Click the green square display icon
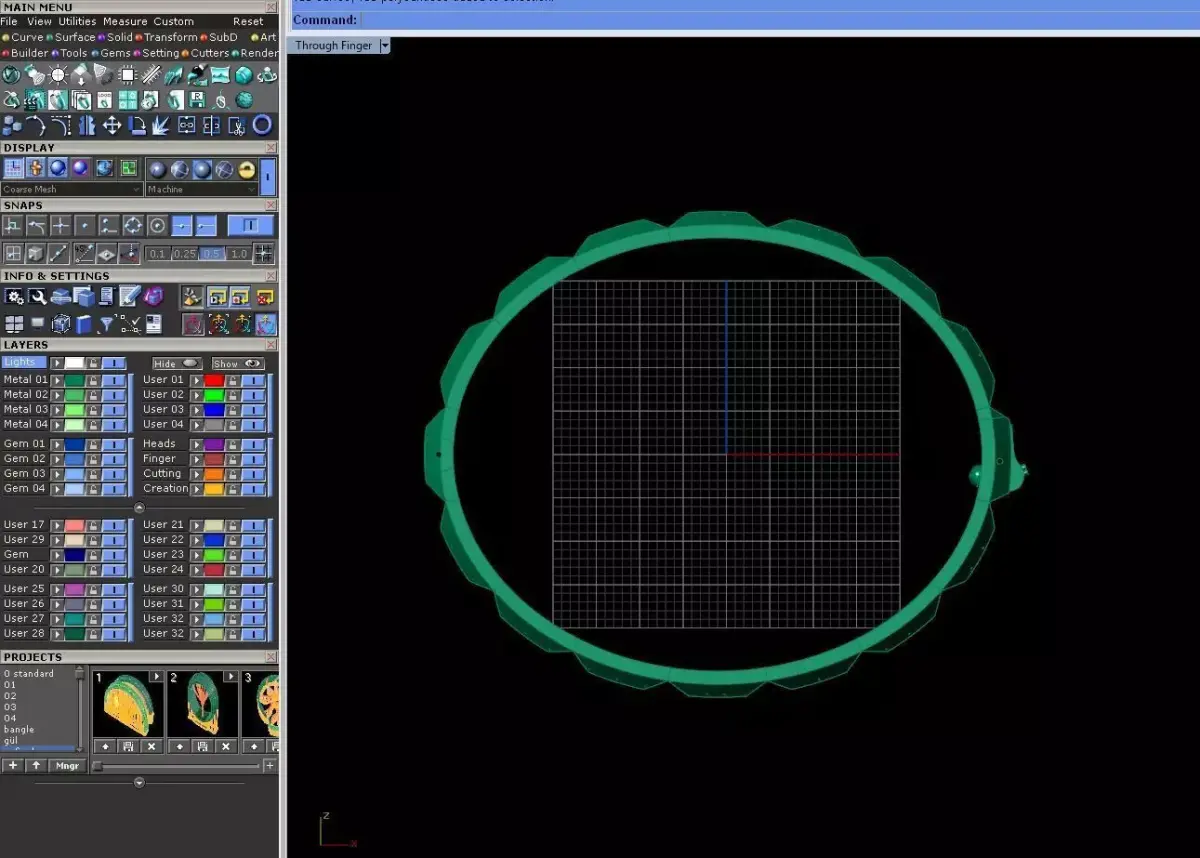This screenshot has width=1200, height=858. click(129, 168)
